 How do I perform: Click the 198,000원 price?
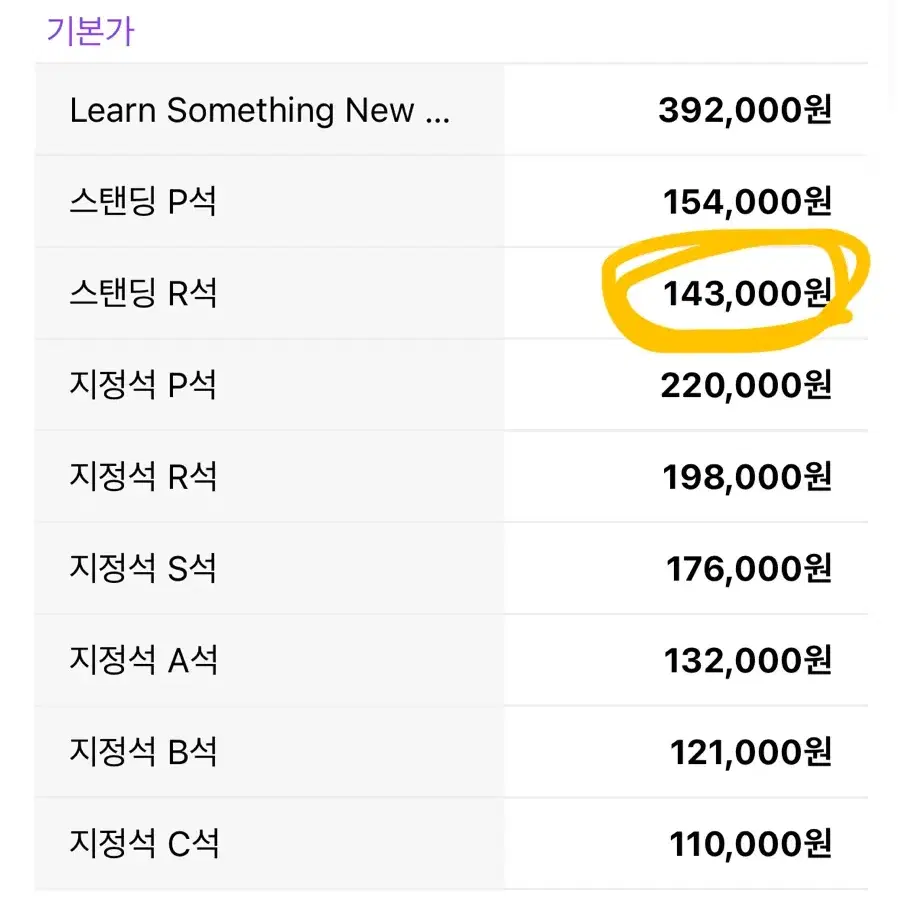[747, 477]
